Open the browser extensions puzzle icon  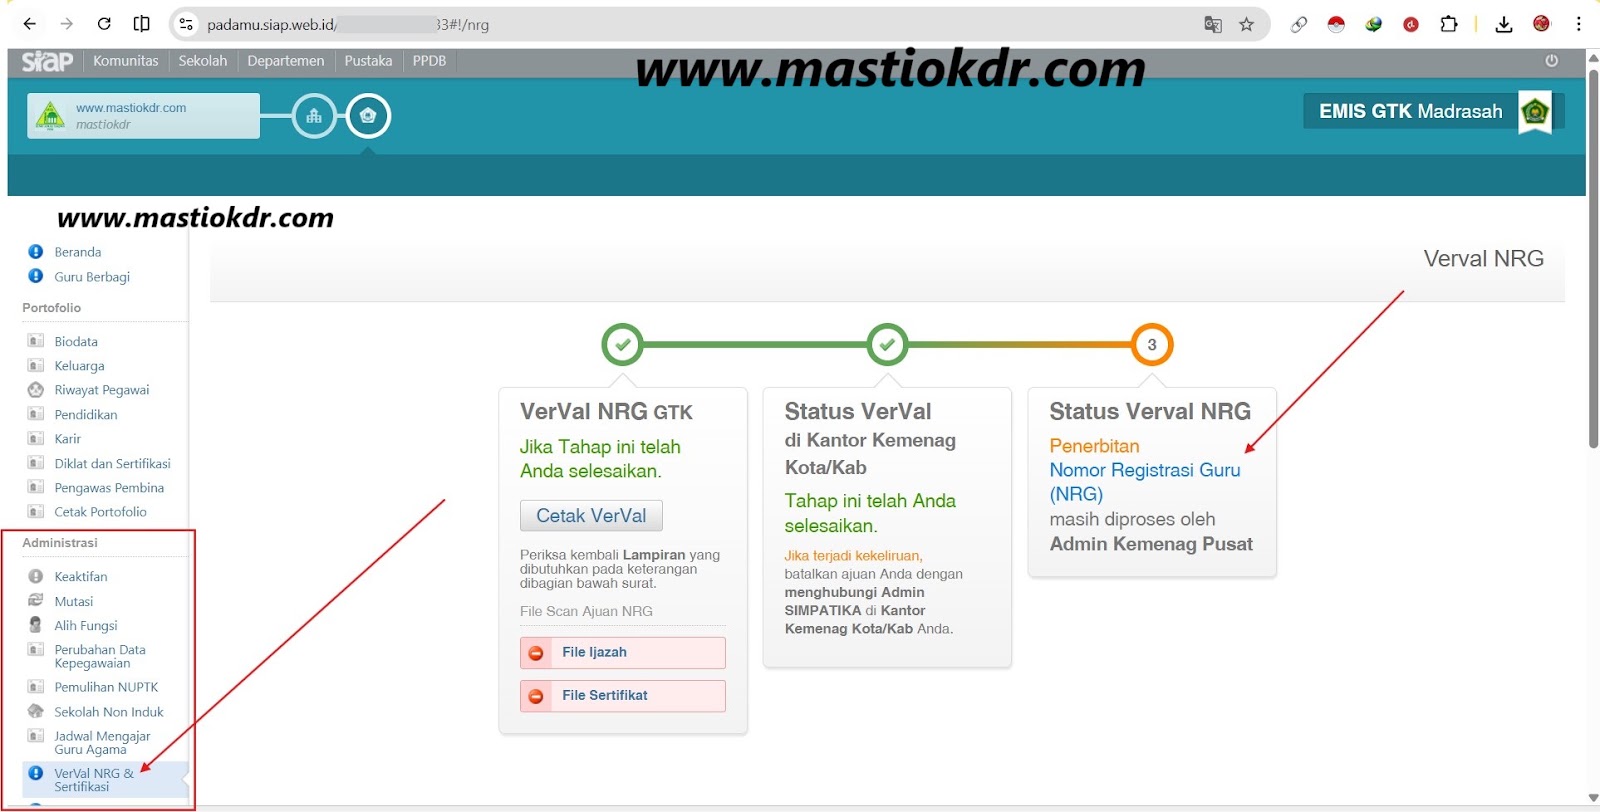[1448, 24]
